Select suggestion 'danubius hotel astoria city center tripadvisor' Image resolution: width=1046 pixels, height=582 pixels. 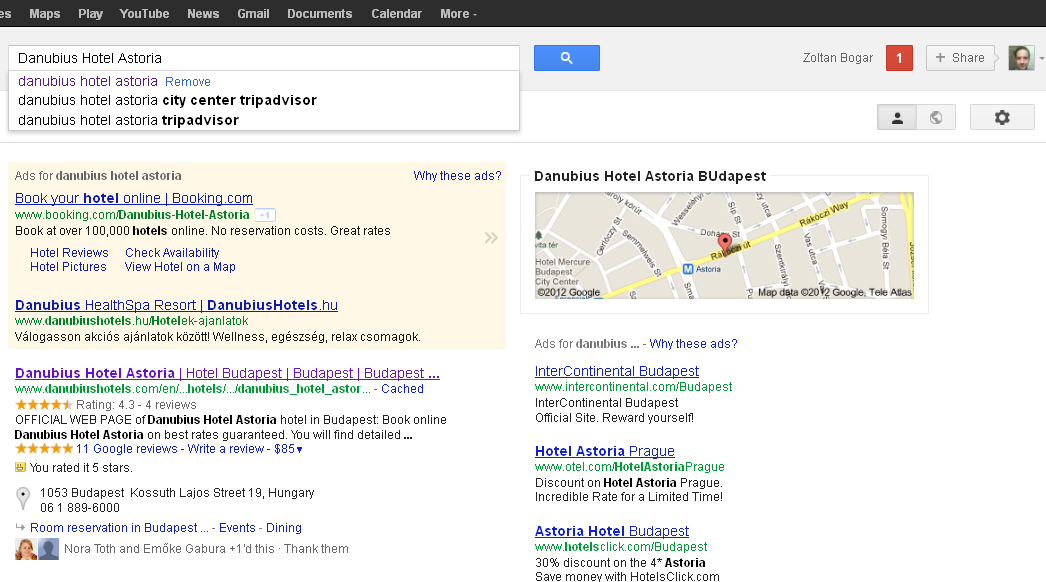tap(264, 100)
